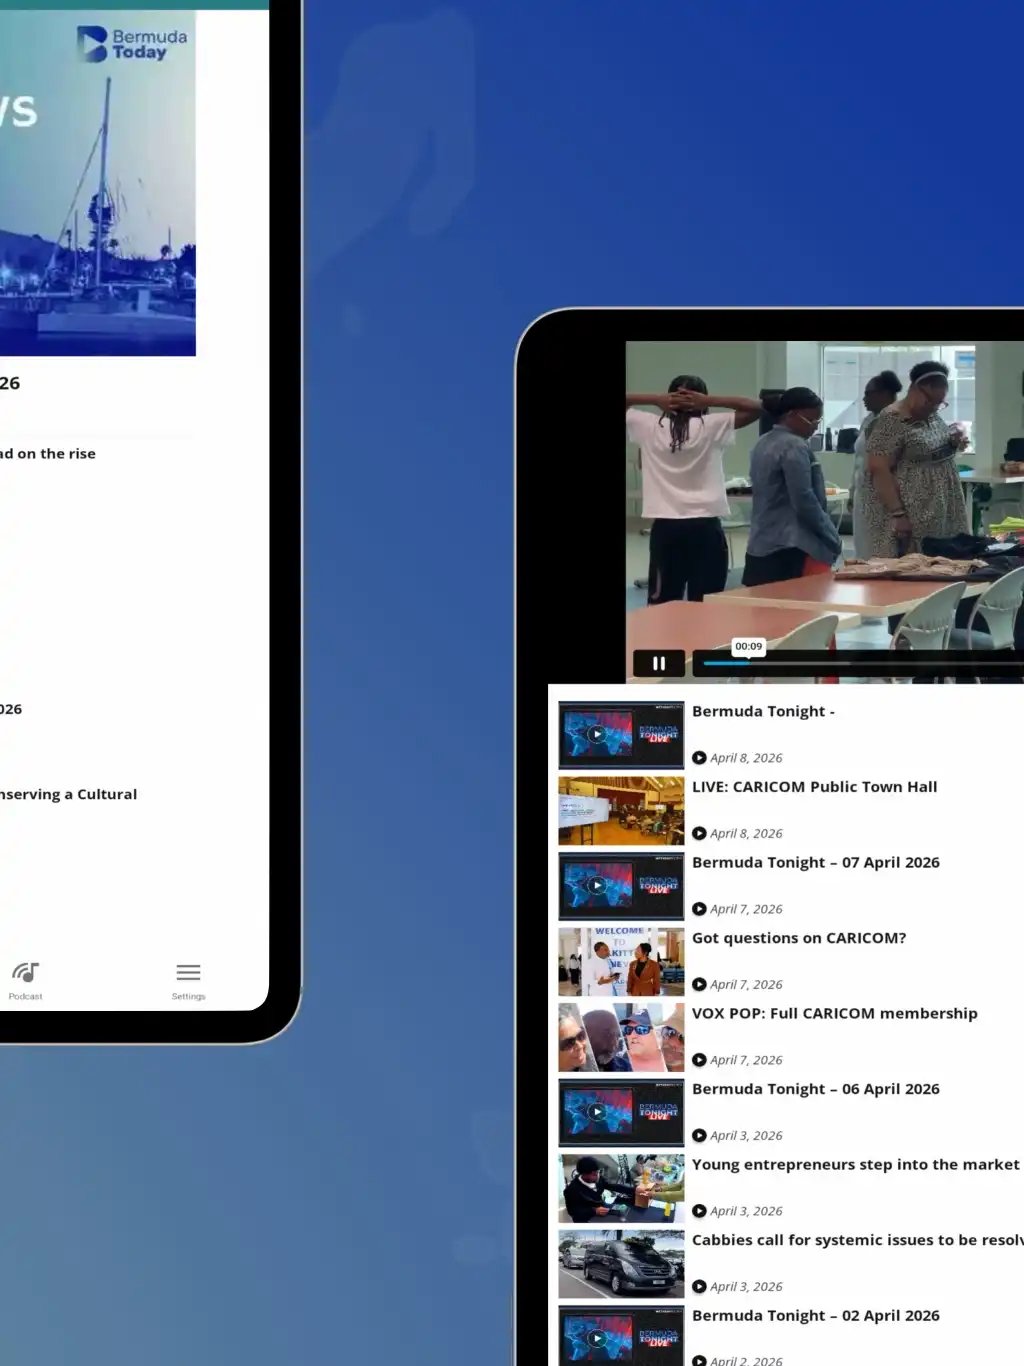The height and width of the screenshot is (1366, 1024).
Task: Open Bermuda Tonight 07 April thumbnail
Action: [621, 886]
